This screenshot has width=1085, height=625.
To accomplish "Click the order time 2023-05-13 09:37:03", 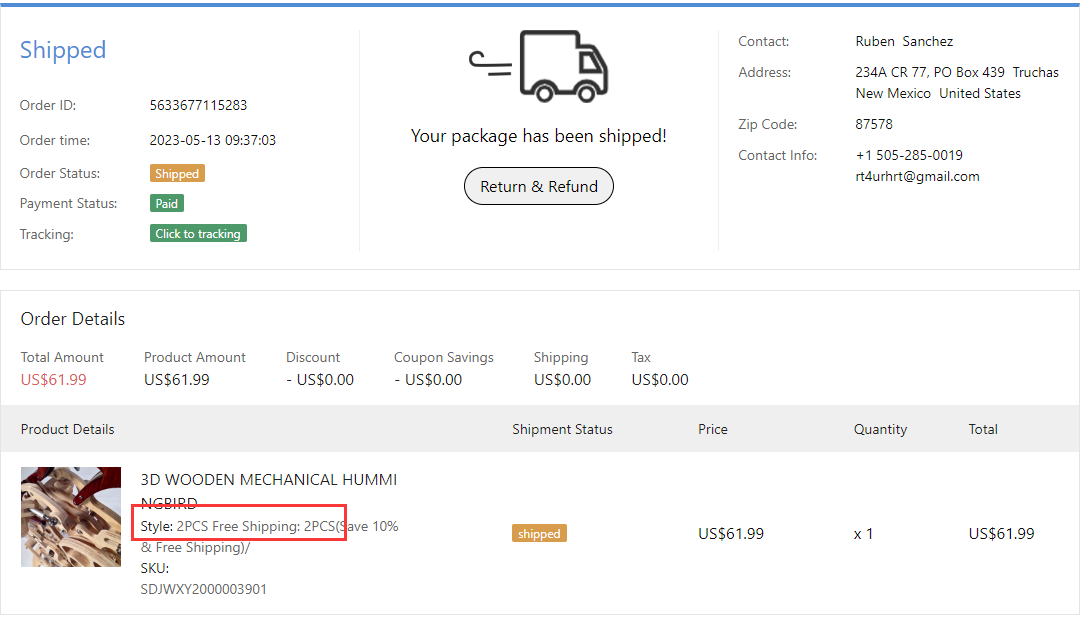I will click(x=213, y=140).
